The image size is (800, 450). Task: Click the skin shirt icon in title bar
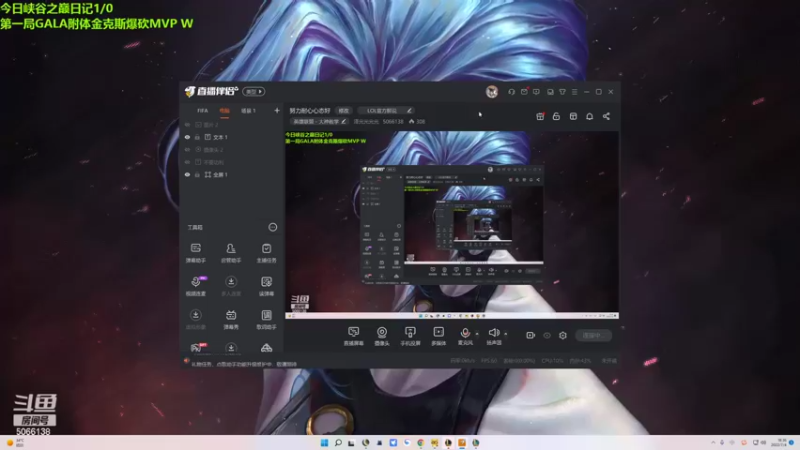tap(562, 92)
